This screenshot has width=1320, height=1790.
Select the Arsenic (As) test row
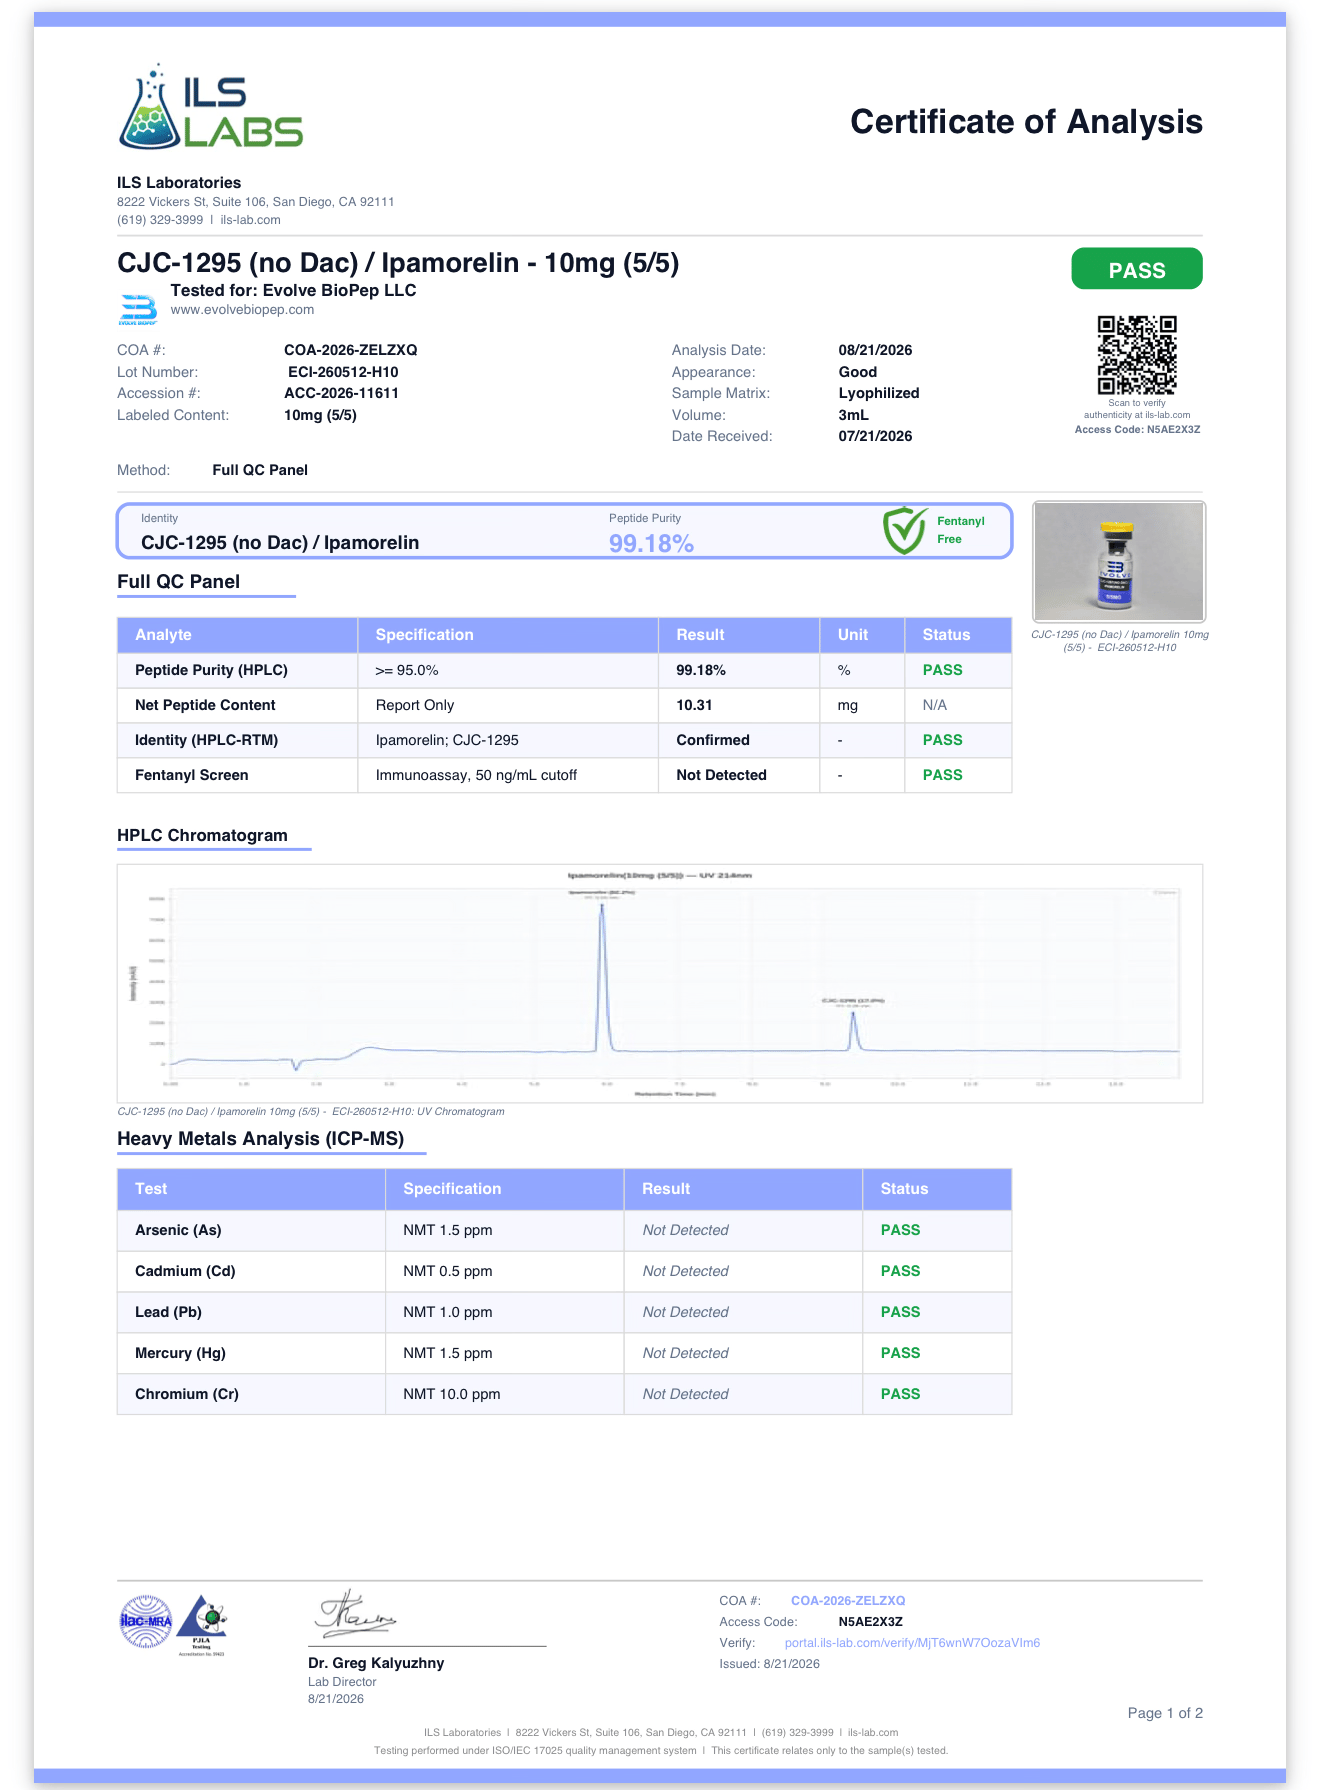click(564, 1230)
